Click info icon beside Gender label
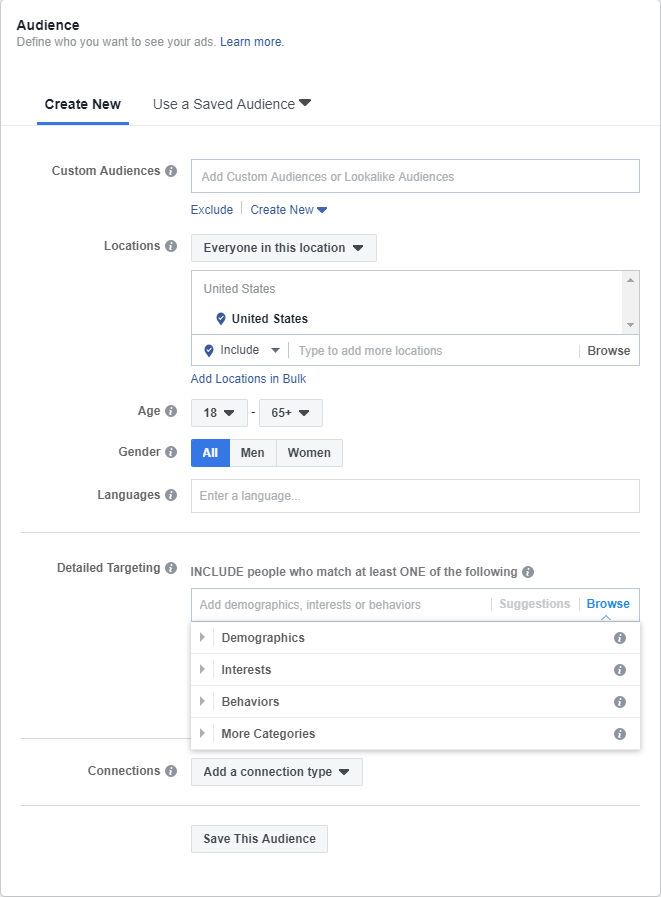Image resolution: width=661 pixels, height=897 pixels. click(171, 452)
